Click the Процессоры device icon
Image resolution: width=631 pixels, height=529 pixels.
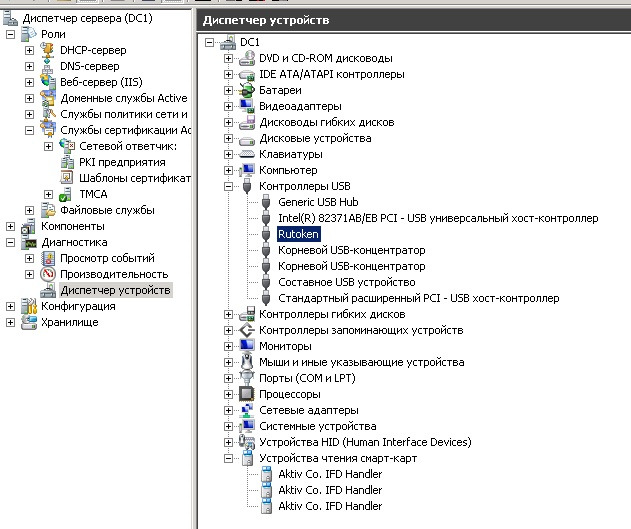[248, 394]
